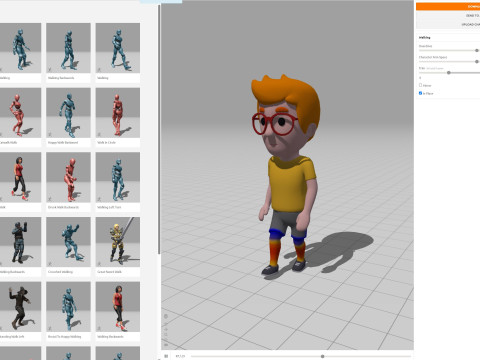Adjust the Character Arm-Space slider handle

477,62
